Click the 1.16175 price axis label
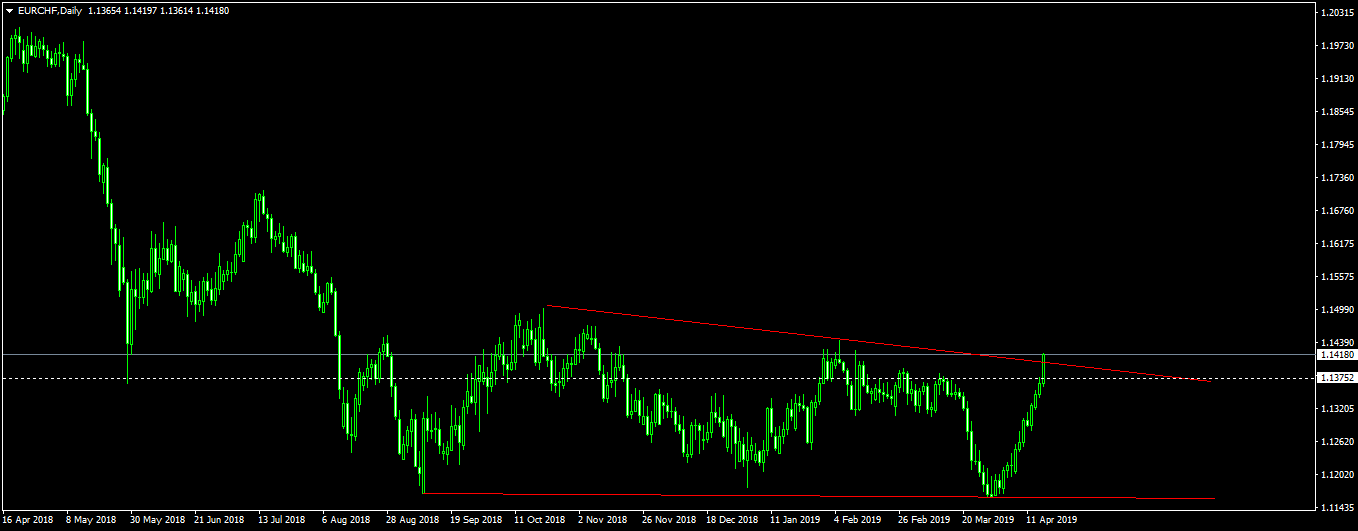Viewport: 1358px width, 531px height. click(x=1336, y=244)
